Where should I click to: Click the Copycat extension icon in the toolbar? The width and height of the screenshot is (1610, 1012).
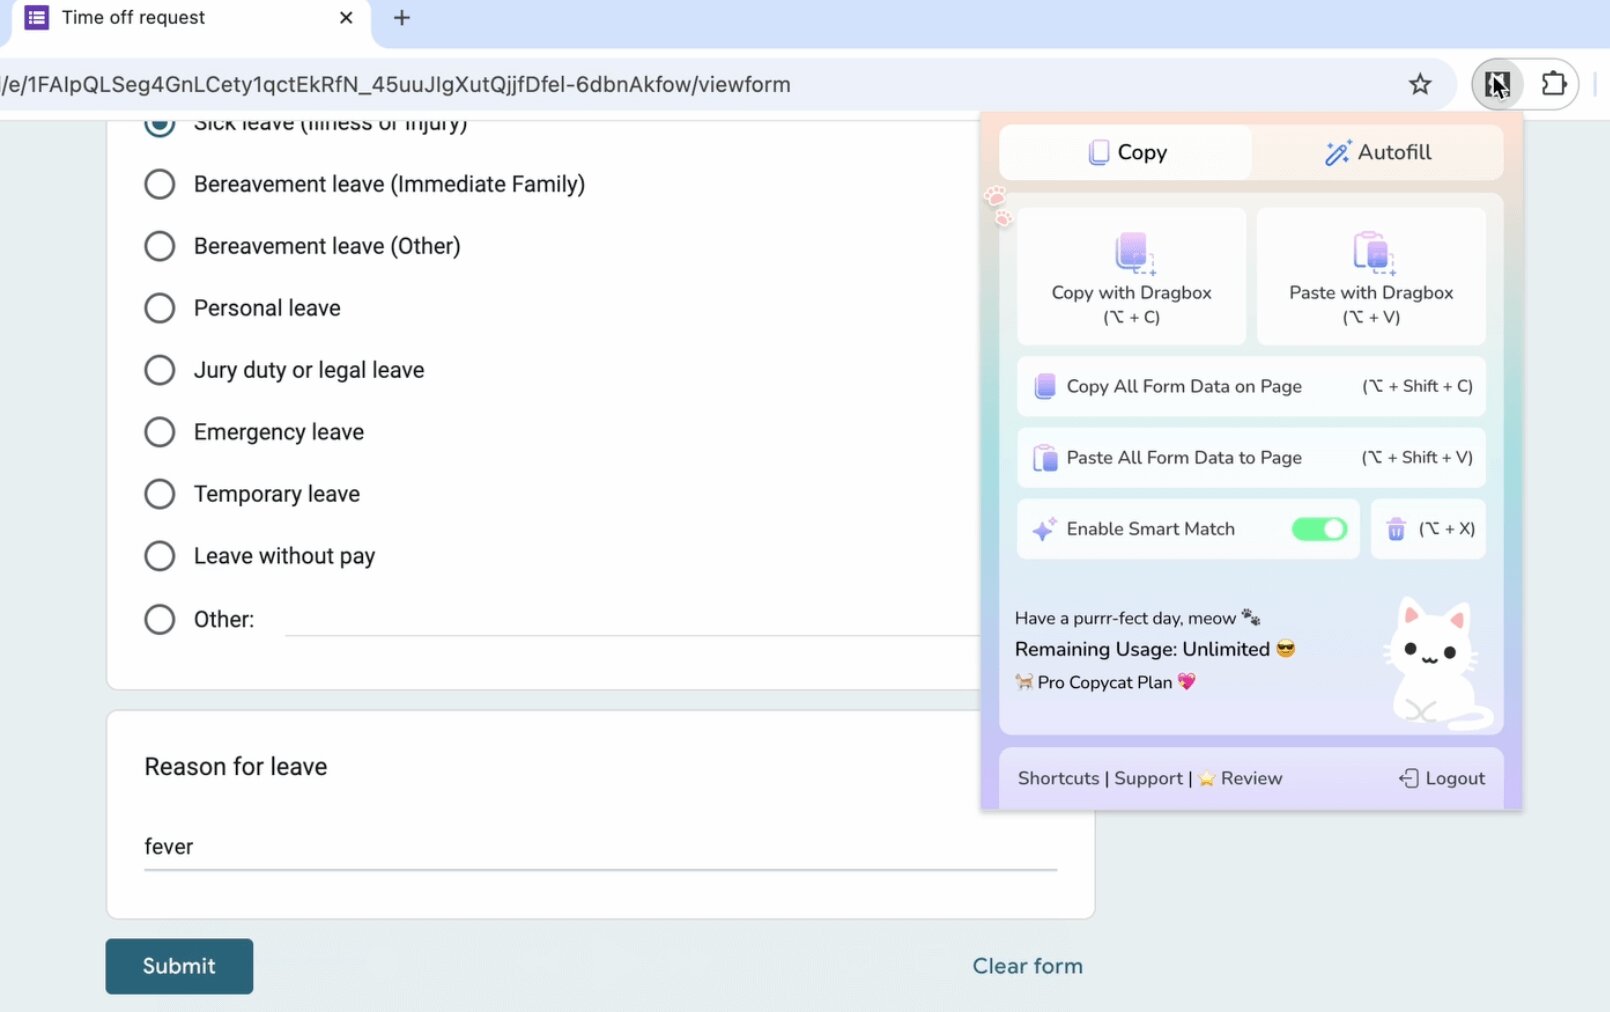1496,84
